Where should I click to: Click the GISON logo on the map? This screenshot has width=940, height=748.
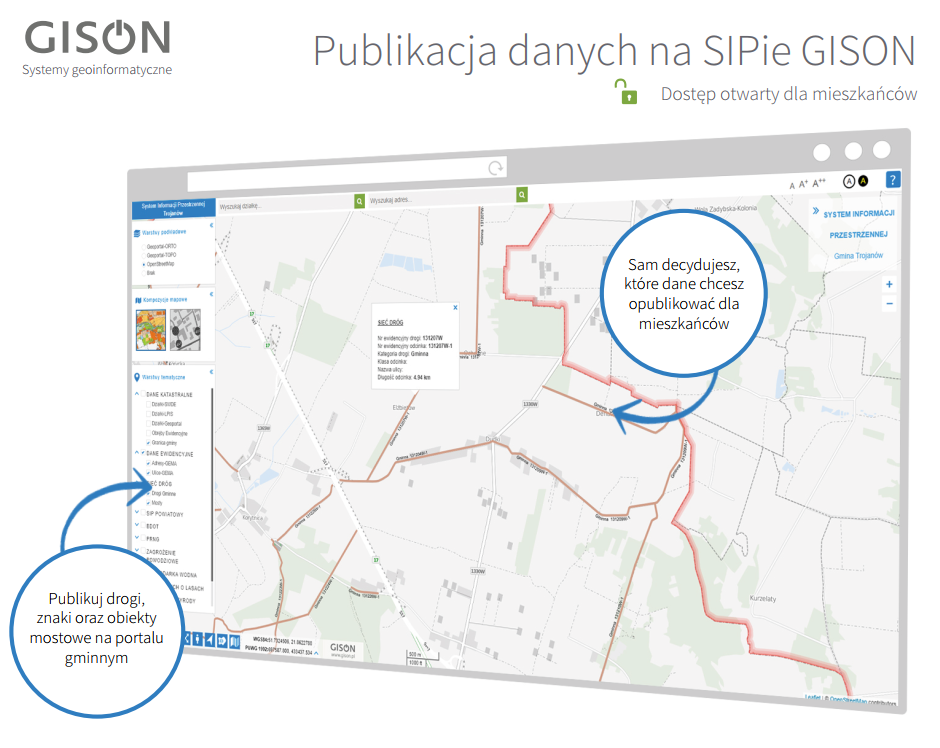pos(343,650)
